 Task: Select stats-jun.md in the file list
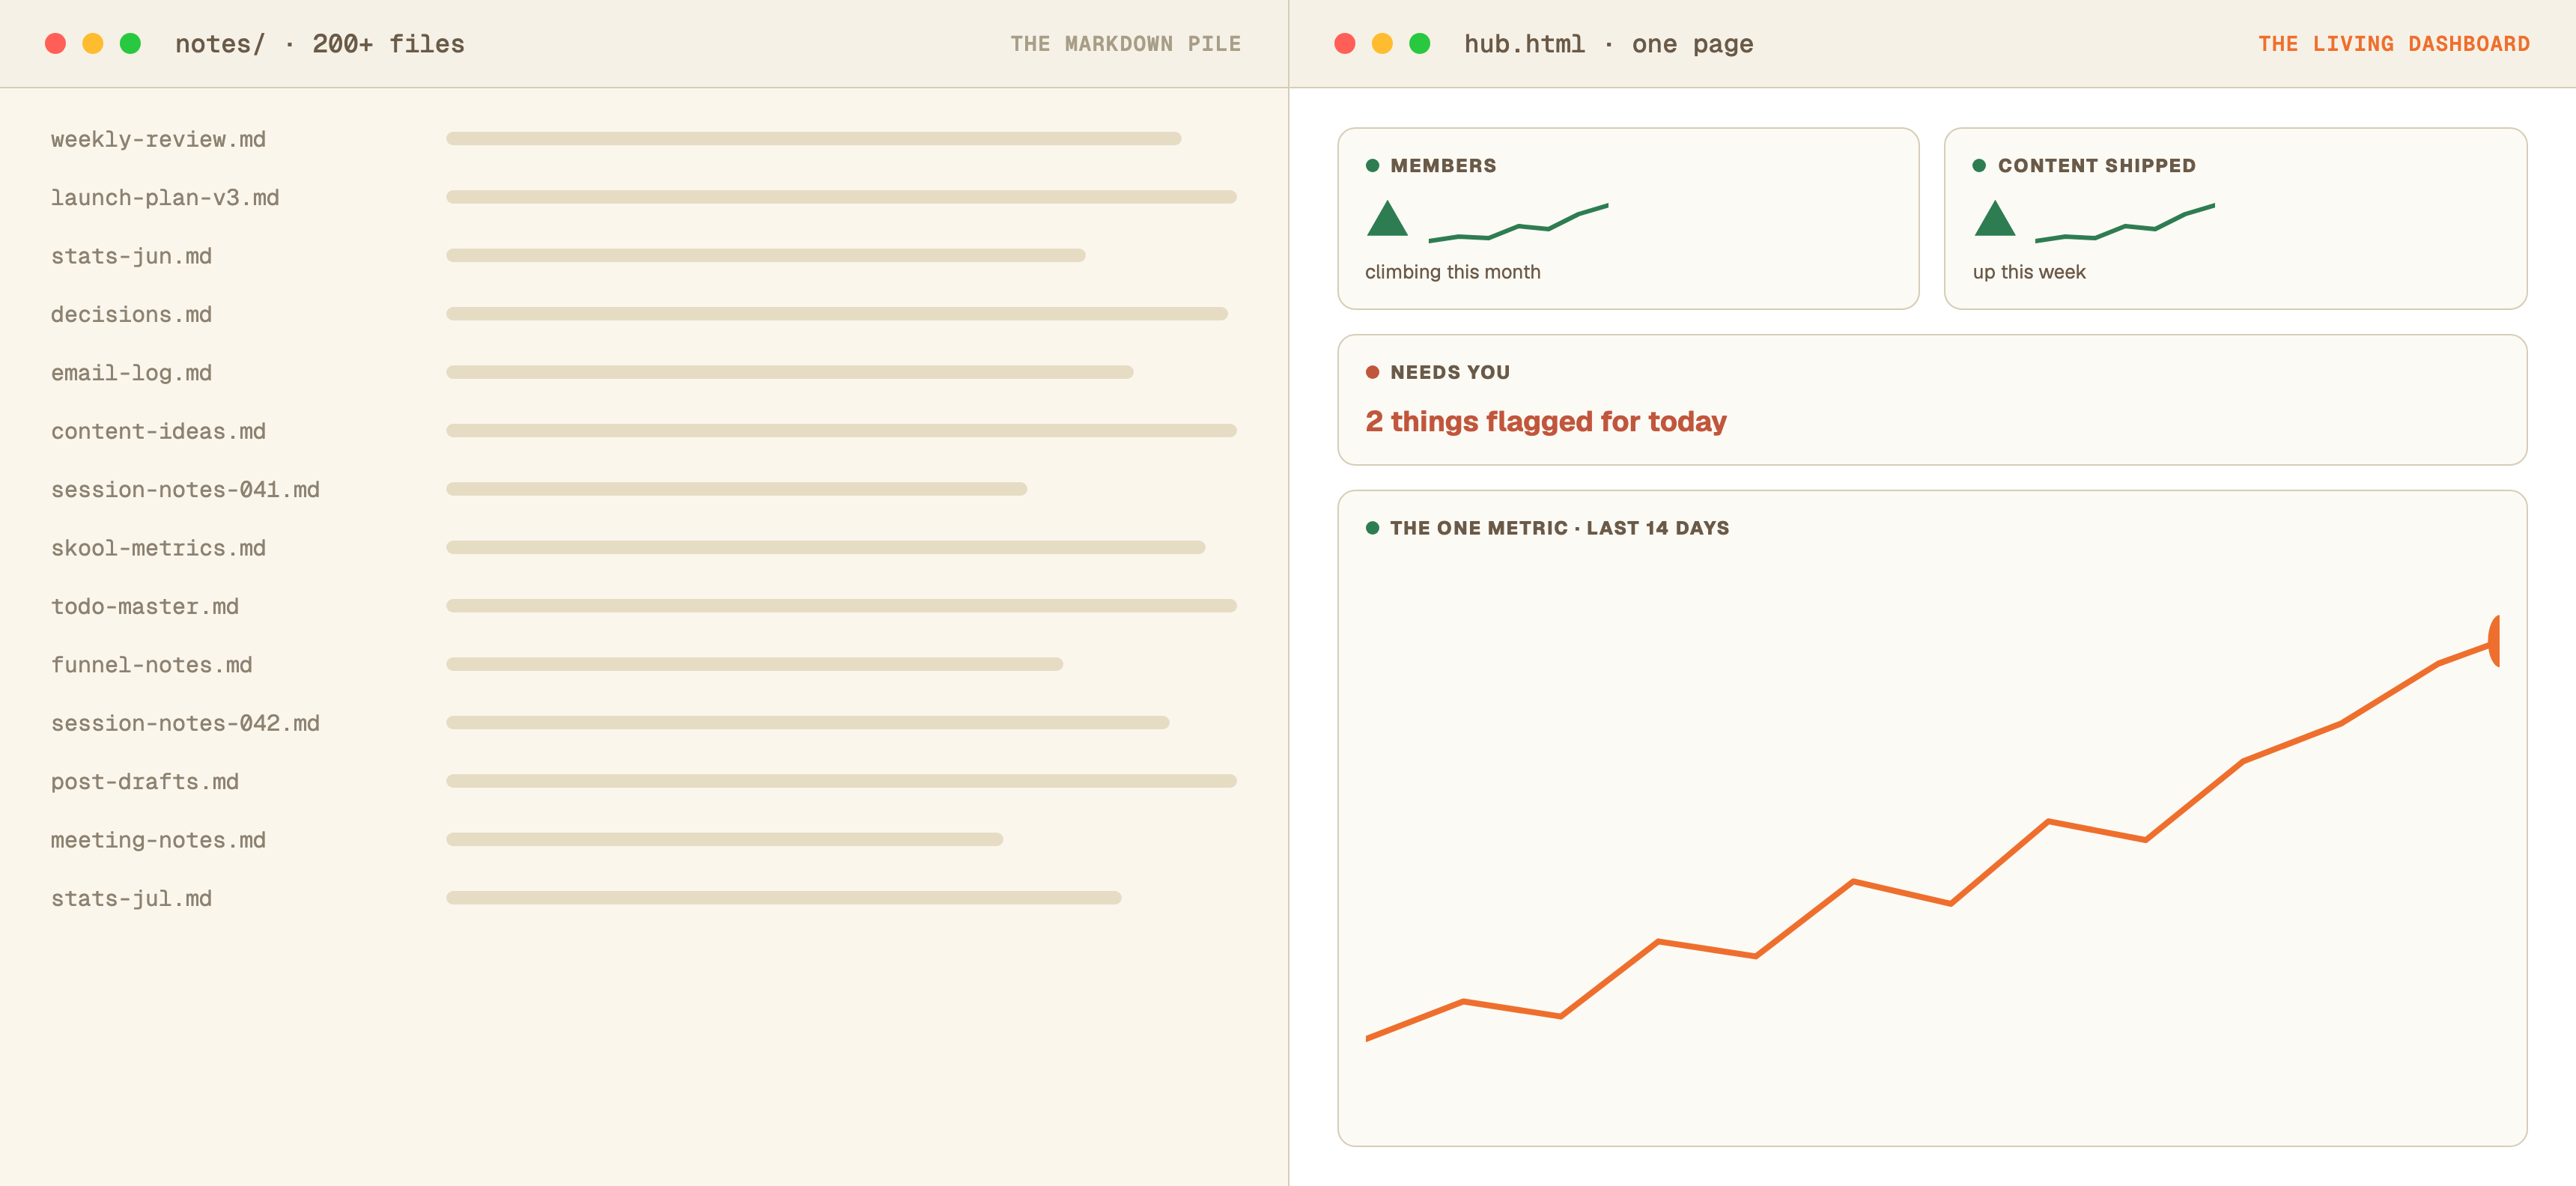[131, 256]
